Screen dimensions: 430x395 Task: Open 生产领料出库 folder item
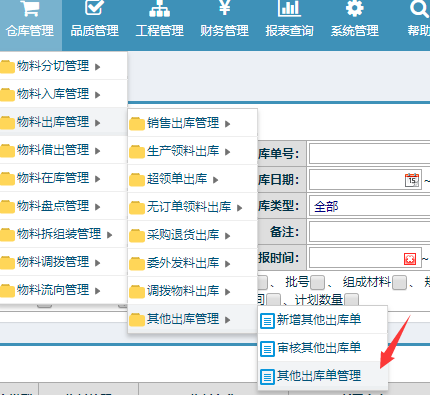(193, 152)
